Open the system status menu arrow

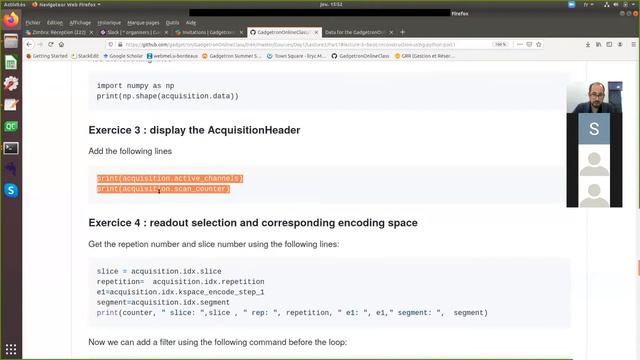tap(633, 4)
